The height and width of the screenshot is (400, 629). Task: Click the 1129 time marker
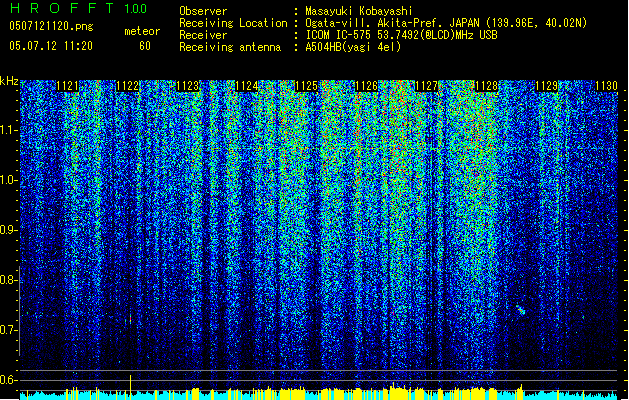click(x=546, y=86)
